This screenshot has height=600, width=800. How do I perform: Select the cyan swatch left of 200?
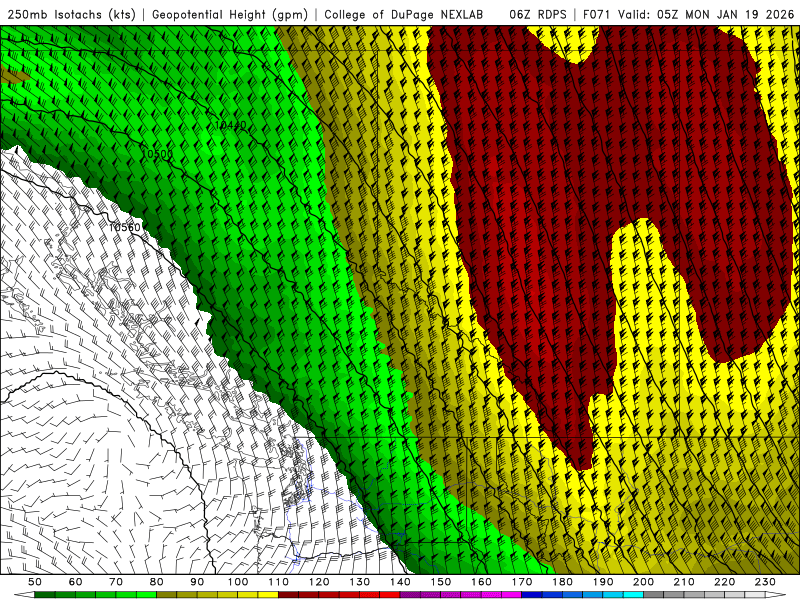click(633, 595)
